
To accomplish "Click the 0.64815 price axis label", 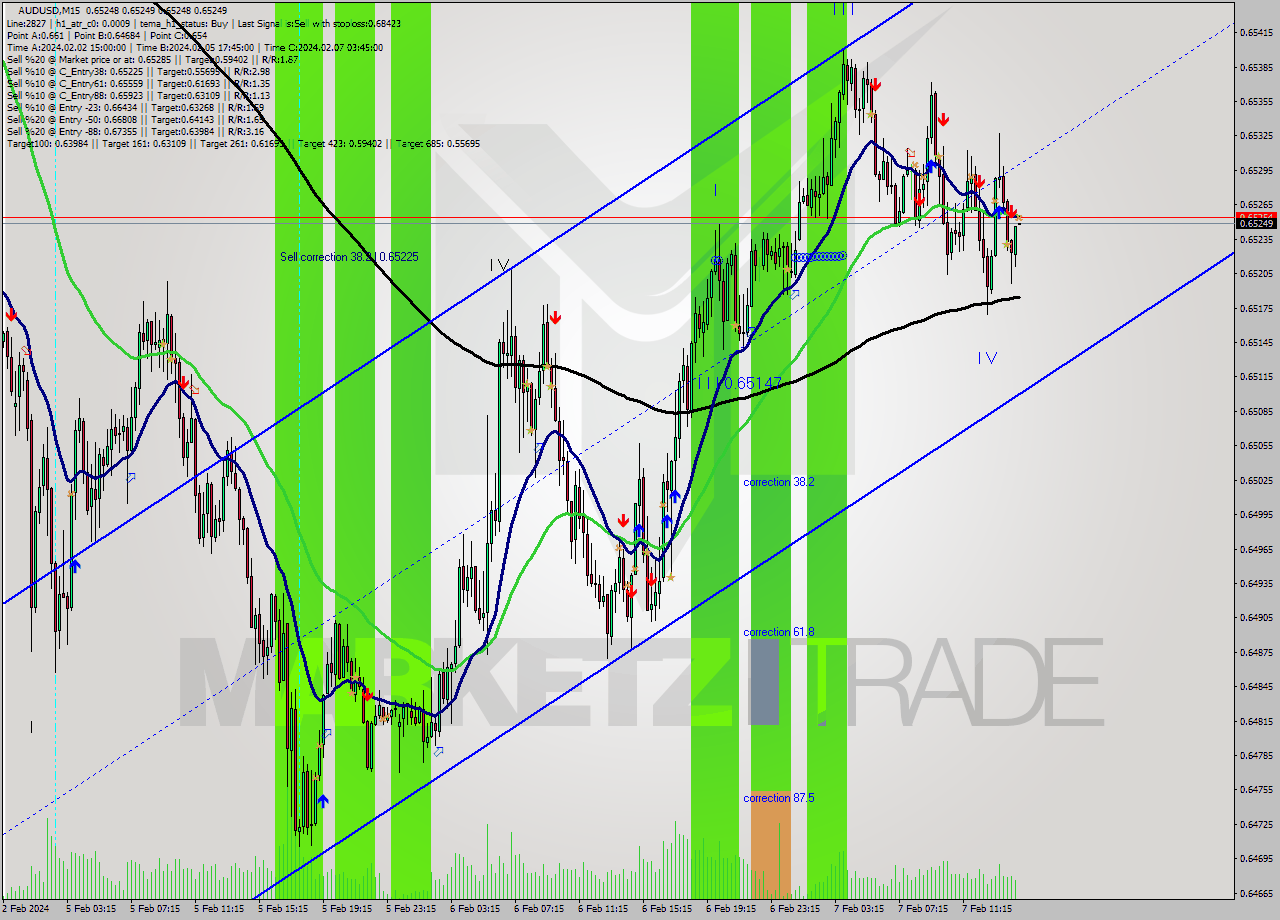I will [1256, 721].
